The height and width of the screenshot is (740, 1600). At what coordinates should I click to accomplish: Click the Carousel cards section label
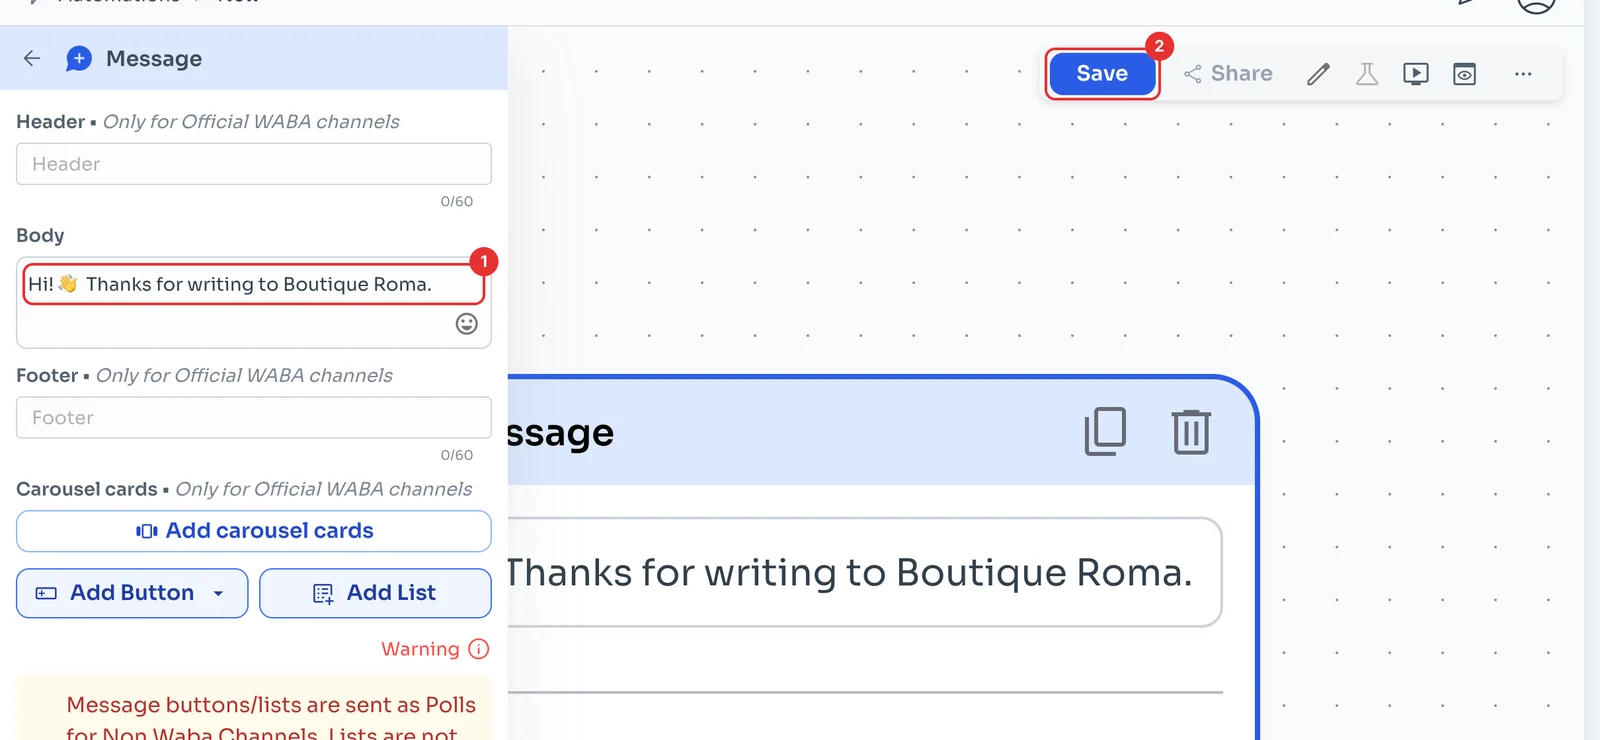pyautogui.click(x=87, y=489)
